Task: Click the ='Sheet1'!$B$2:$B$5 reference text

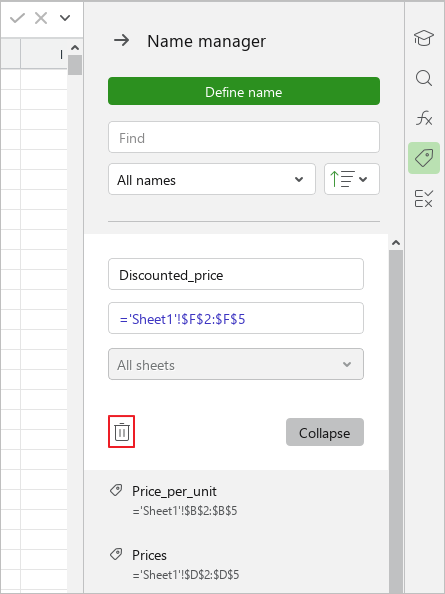Action: [185, 511]
